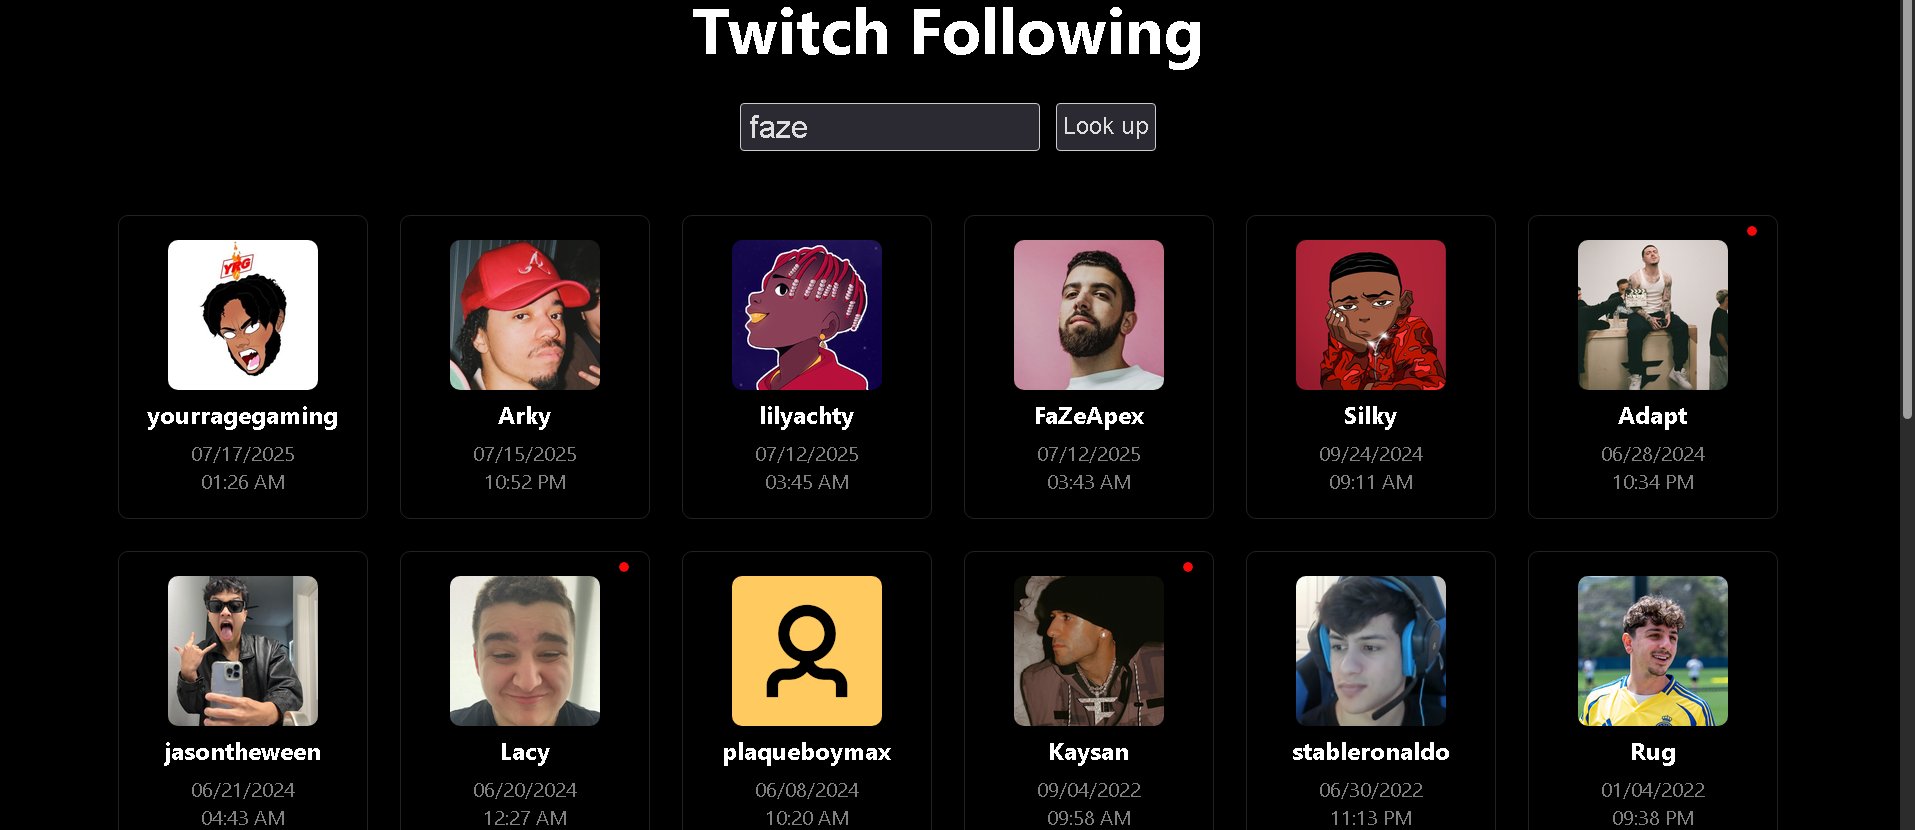Image resolution: width=1915 pixels, height=830 pixels.
Task: Open lilyachty's cartoon avatar
Action: (x=807, y=315)
